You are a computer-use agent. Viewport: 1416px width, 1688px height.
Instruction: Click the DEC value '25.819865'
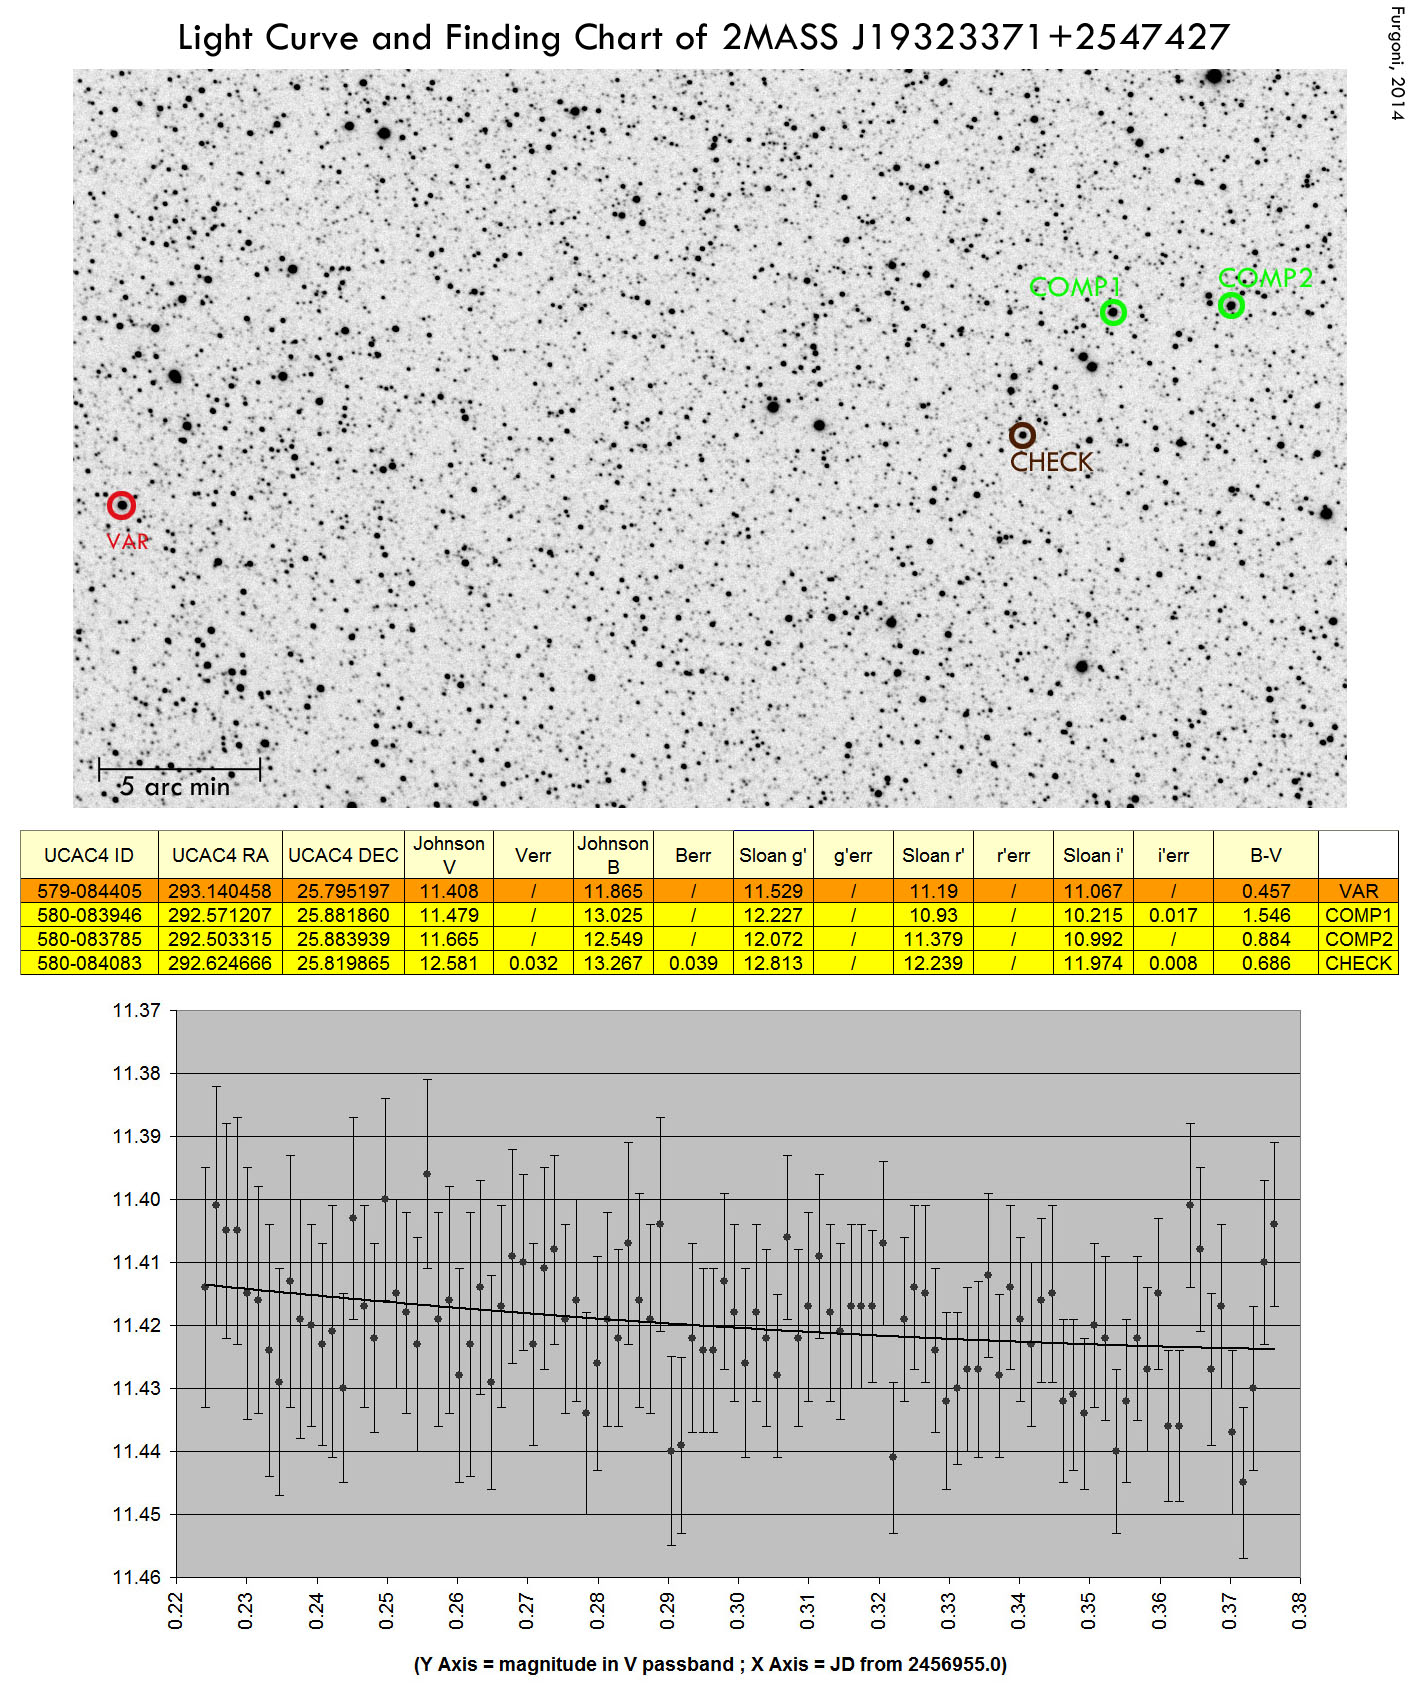tap(343, 963)
